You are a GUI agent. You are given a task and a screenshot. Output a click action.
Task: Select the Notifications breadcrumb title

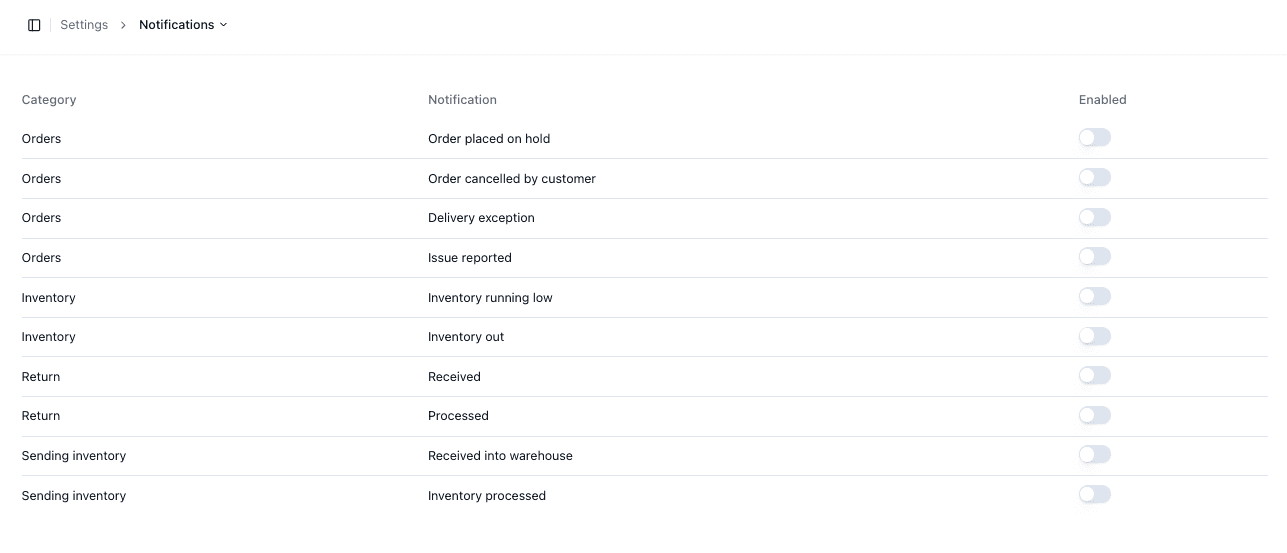click(176, 25)
